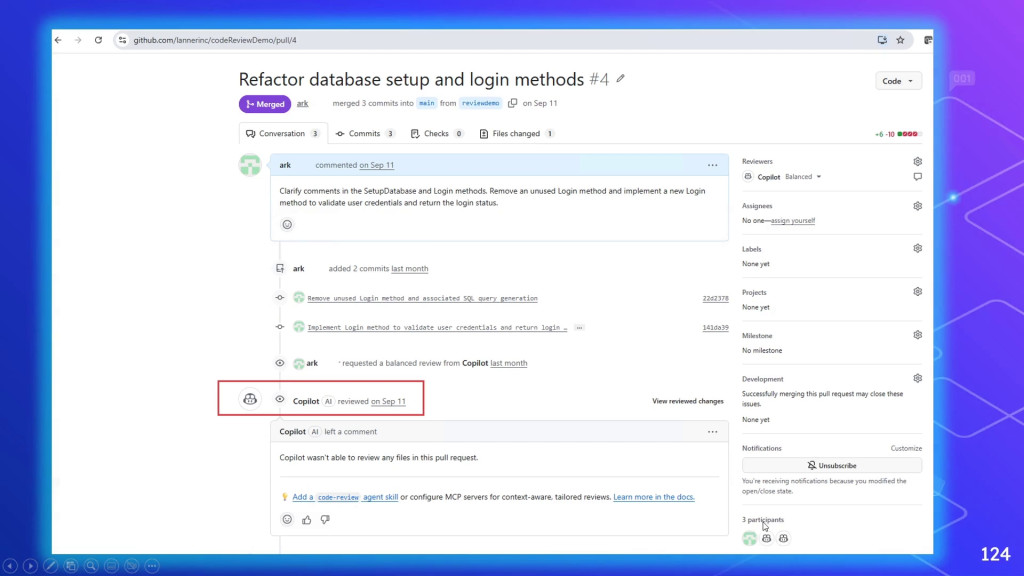Go forward in the browser
The height and width of the screenshot is (576, 1024).
tap(78, 40)
